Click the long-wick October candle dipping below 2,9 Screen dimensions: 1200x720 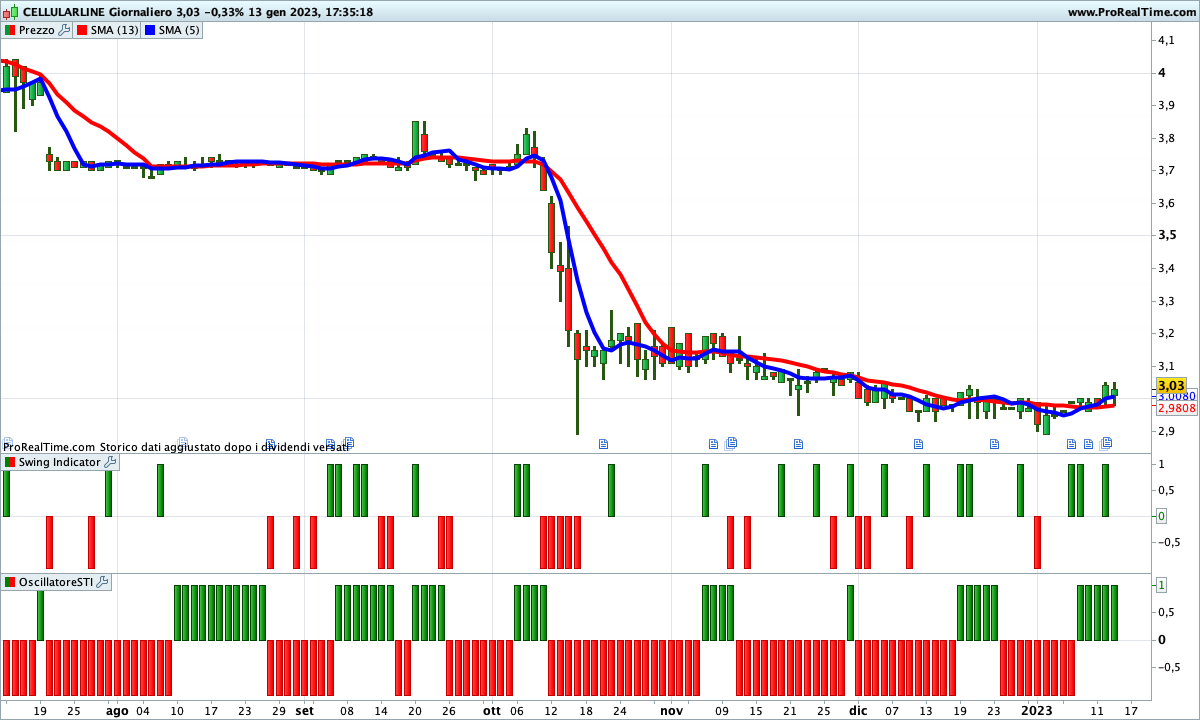(577, 383)
